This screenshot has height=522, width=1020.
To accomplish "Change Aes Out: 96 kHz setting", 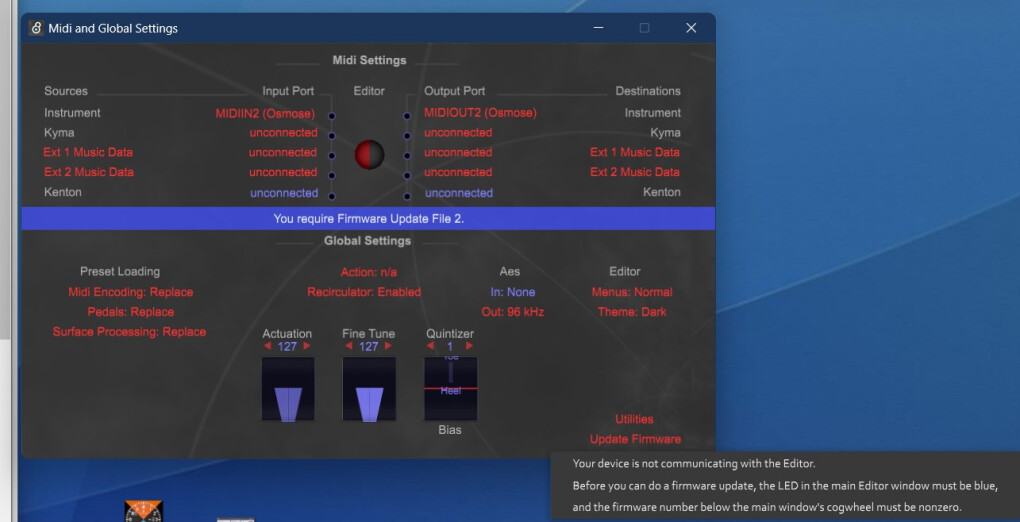I will (x=513, y=312).
